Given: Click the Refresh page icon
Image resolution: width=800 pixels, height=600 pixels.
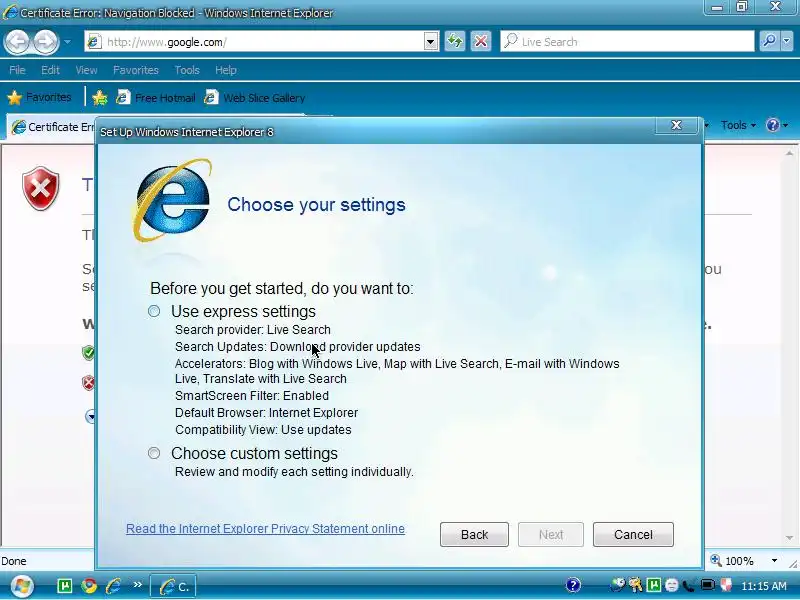Looking at the screenshot, I should [454, 41].
